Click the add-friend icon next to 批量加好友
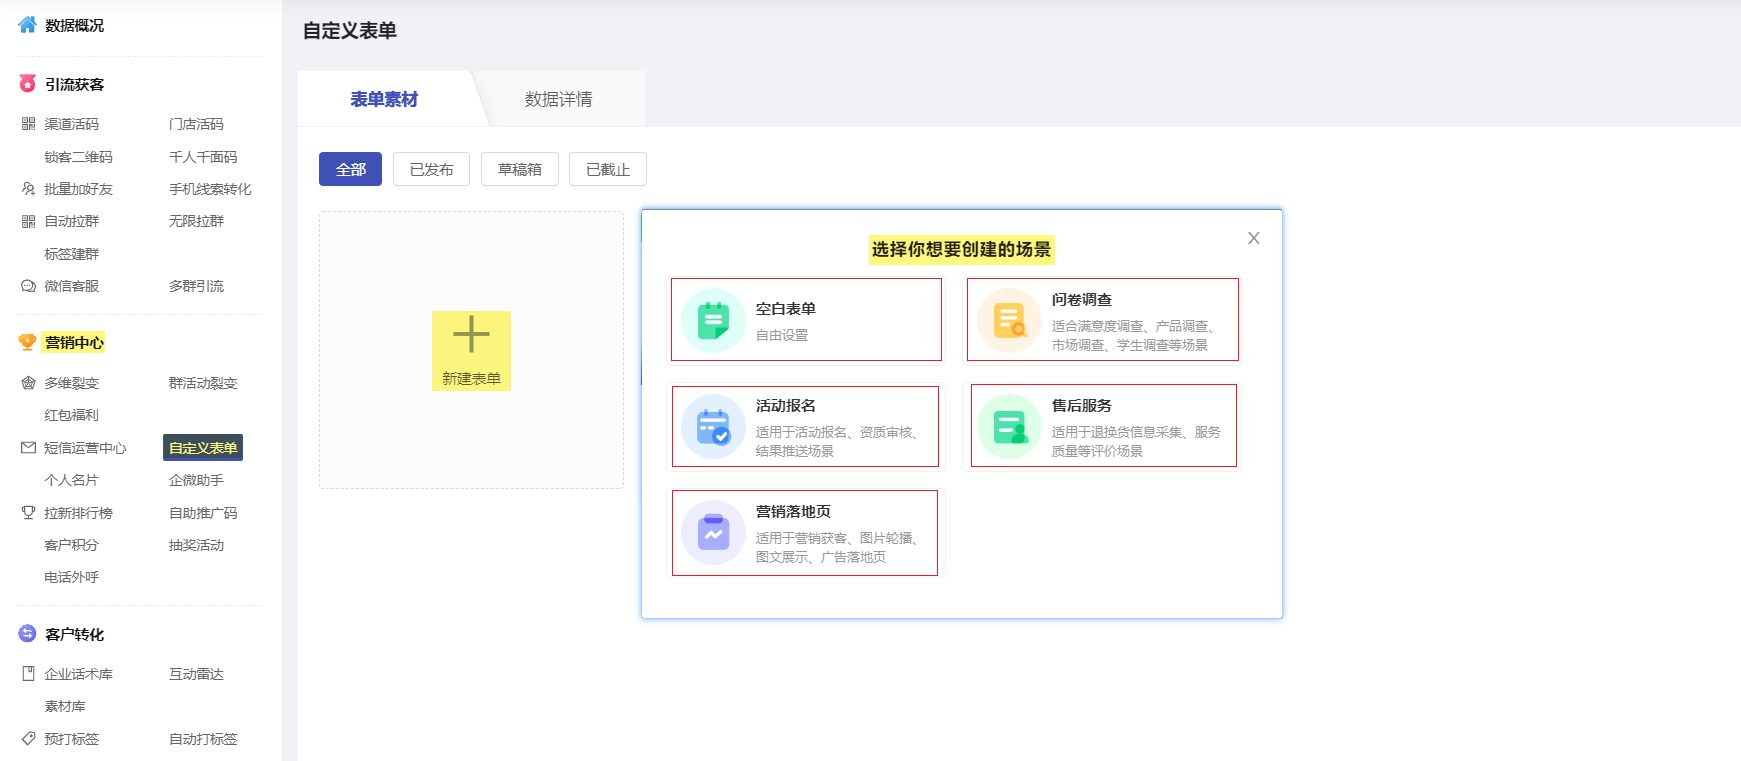The image size is (1741, 761). [x=28, y=189]
